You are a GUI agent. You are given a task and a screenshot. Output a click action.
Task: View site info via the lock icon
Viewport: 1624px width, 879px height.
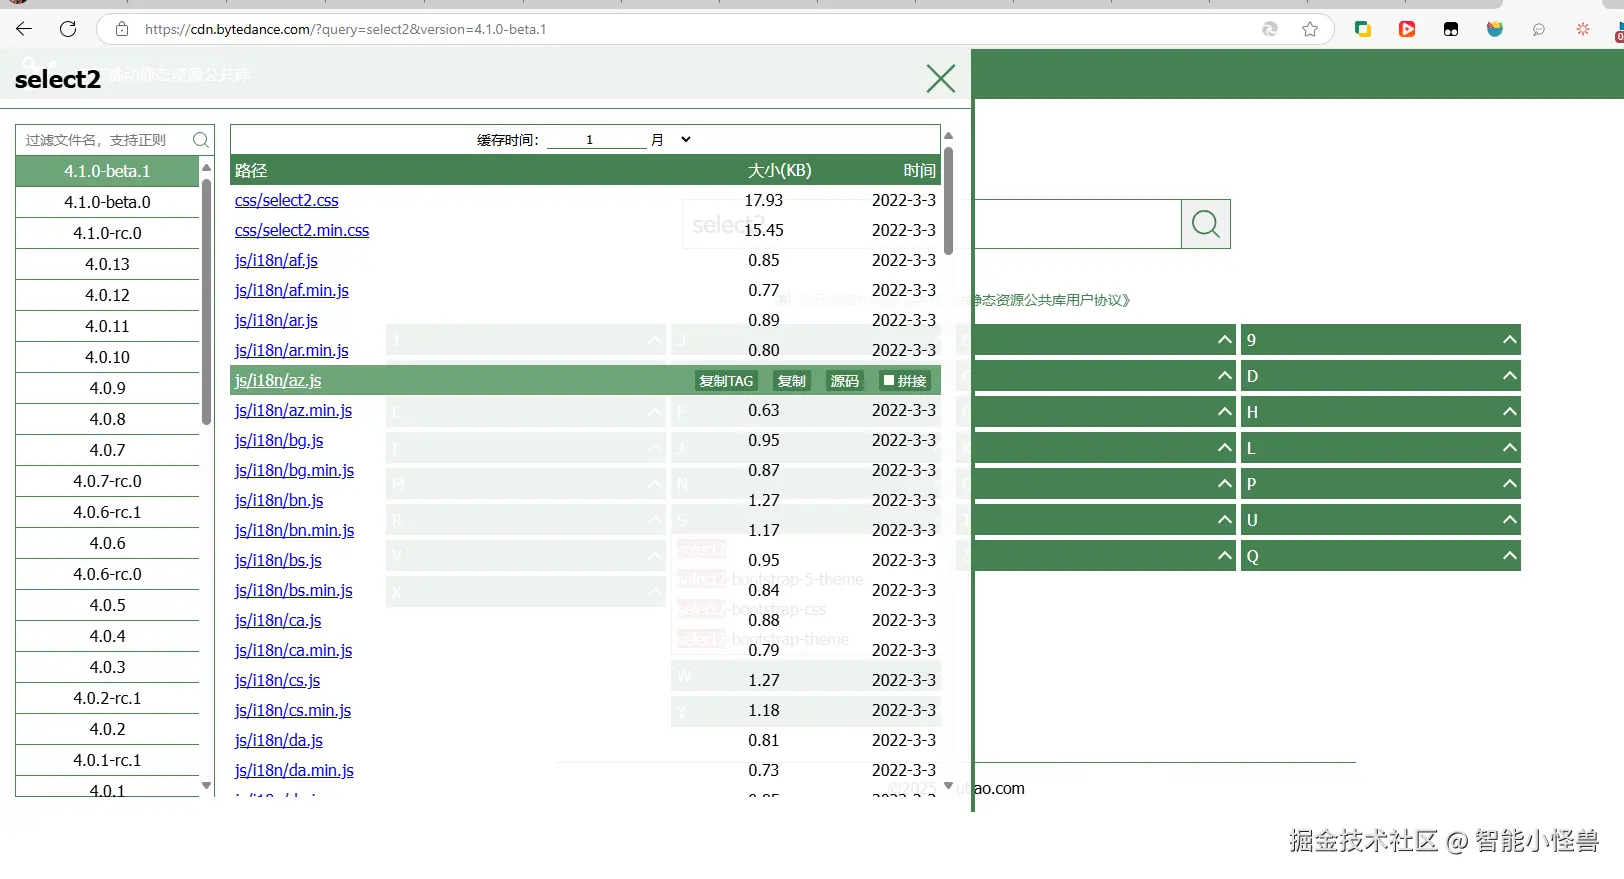(122, 29)
